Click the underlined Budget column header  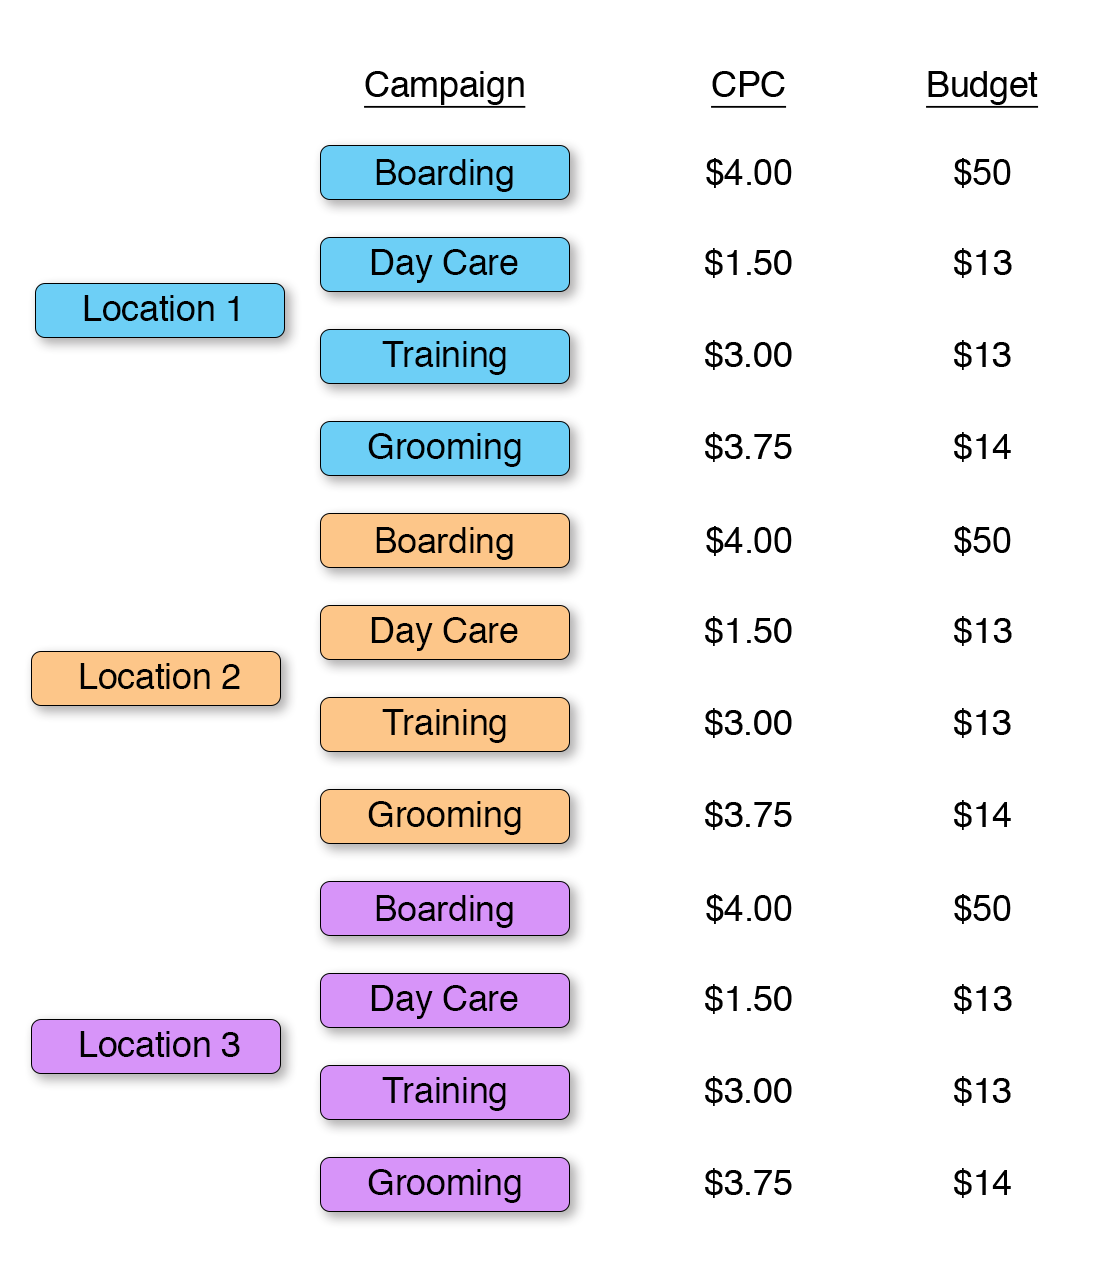pyautogui.click(x=982, y=86)
